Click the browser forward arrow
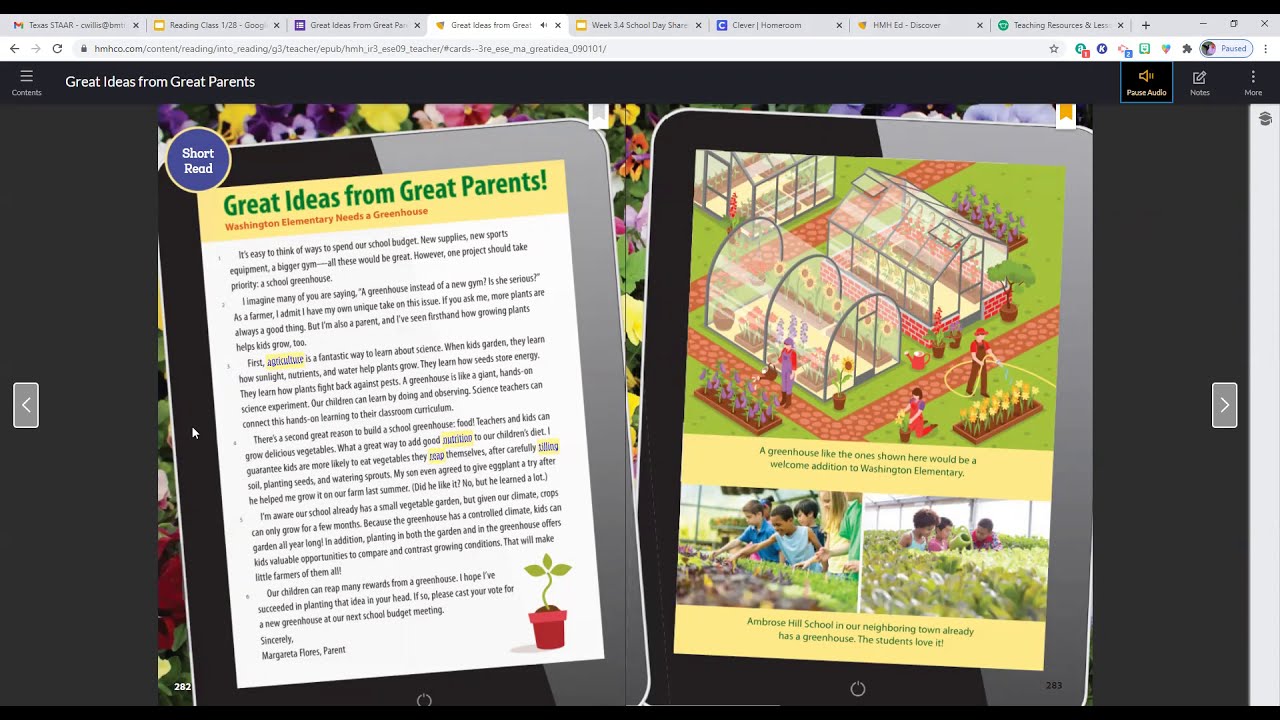The image size is (1280, 720). (36, 48)
